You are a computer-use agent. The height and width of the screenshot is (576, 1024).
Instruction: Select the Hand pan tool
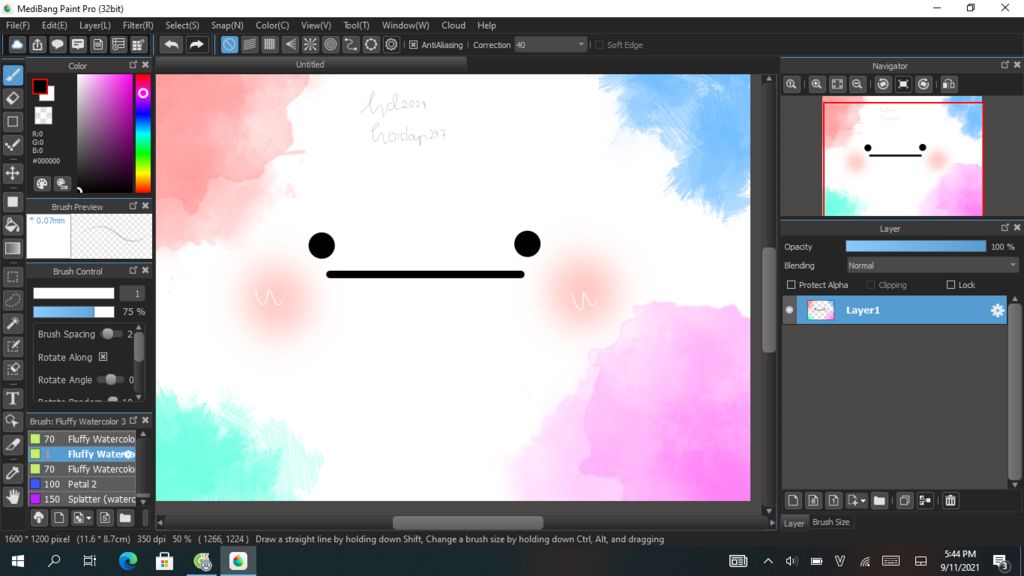coord(13,497)
